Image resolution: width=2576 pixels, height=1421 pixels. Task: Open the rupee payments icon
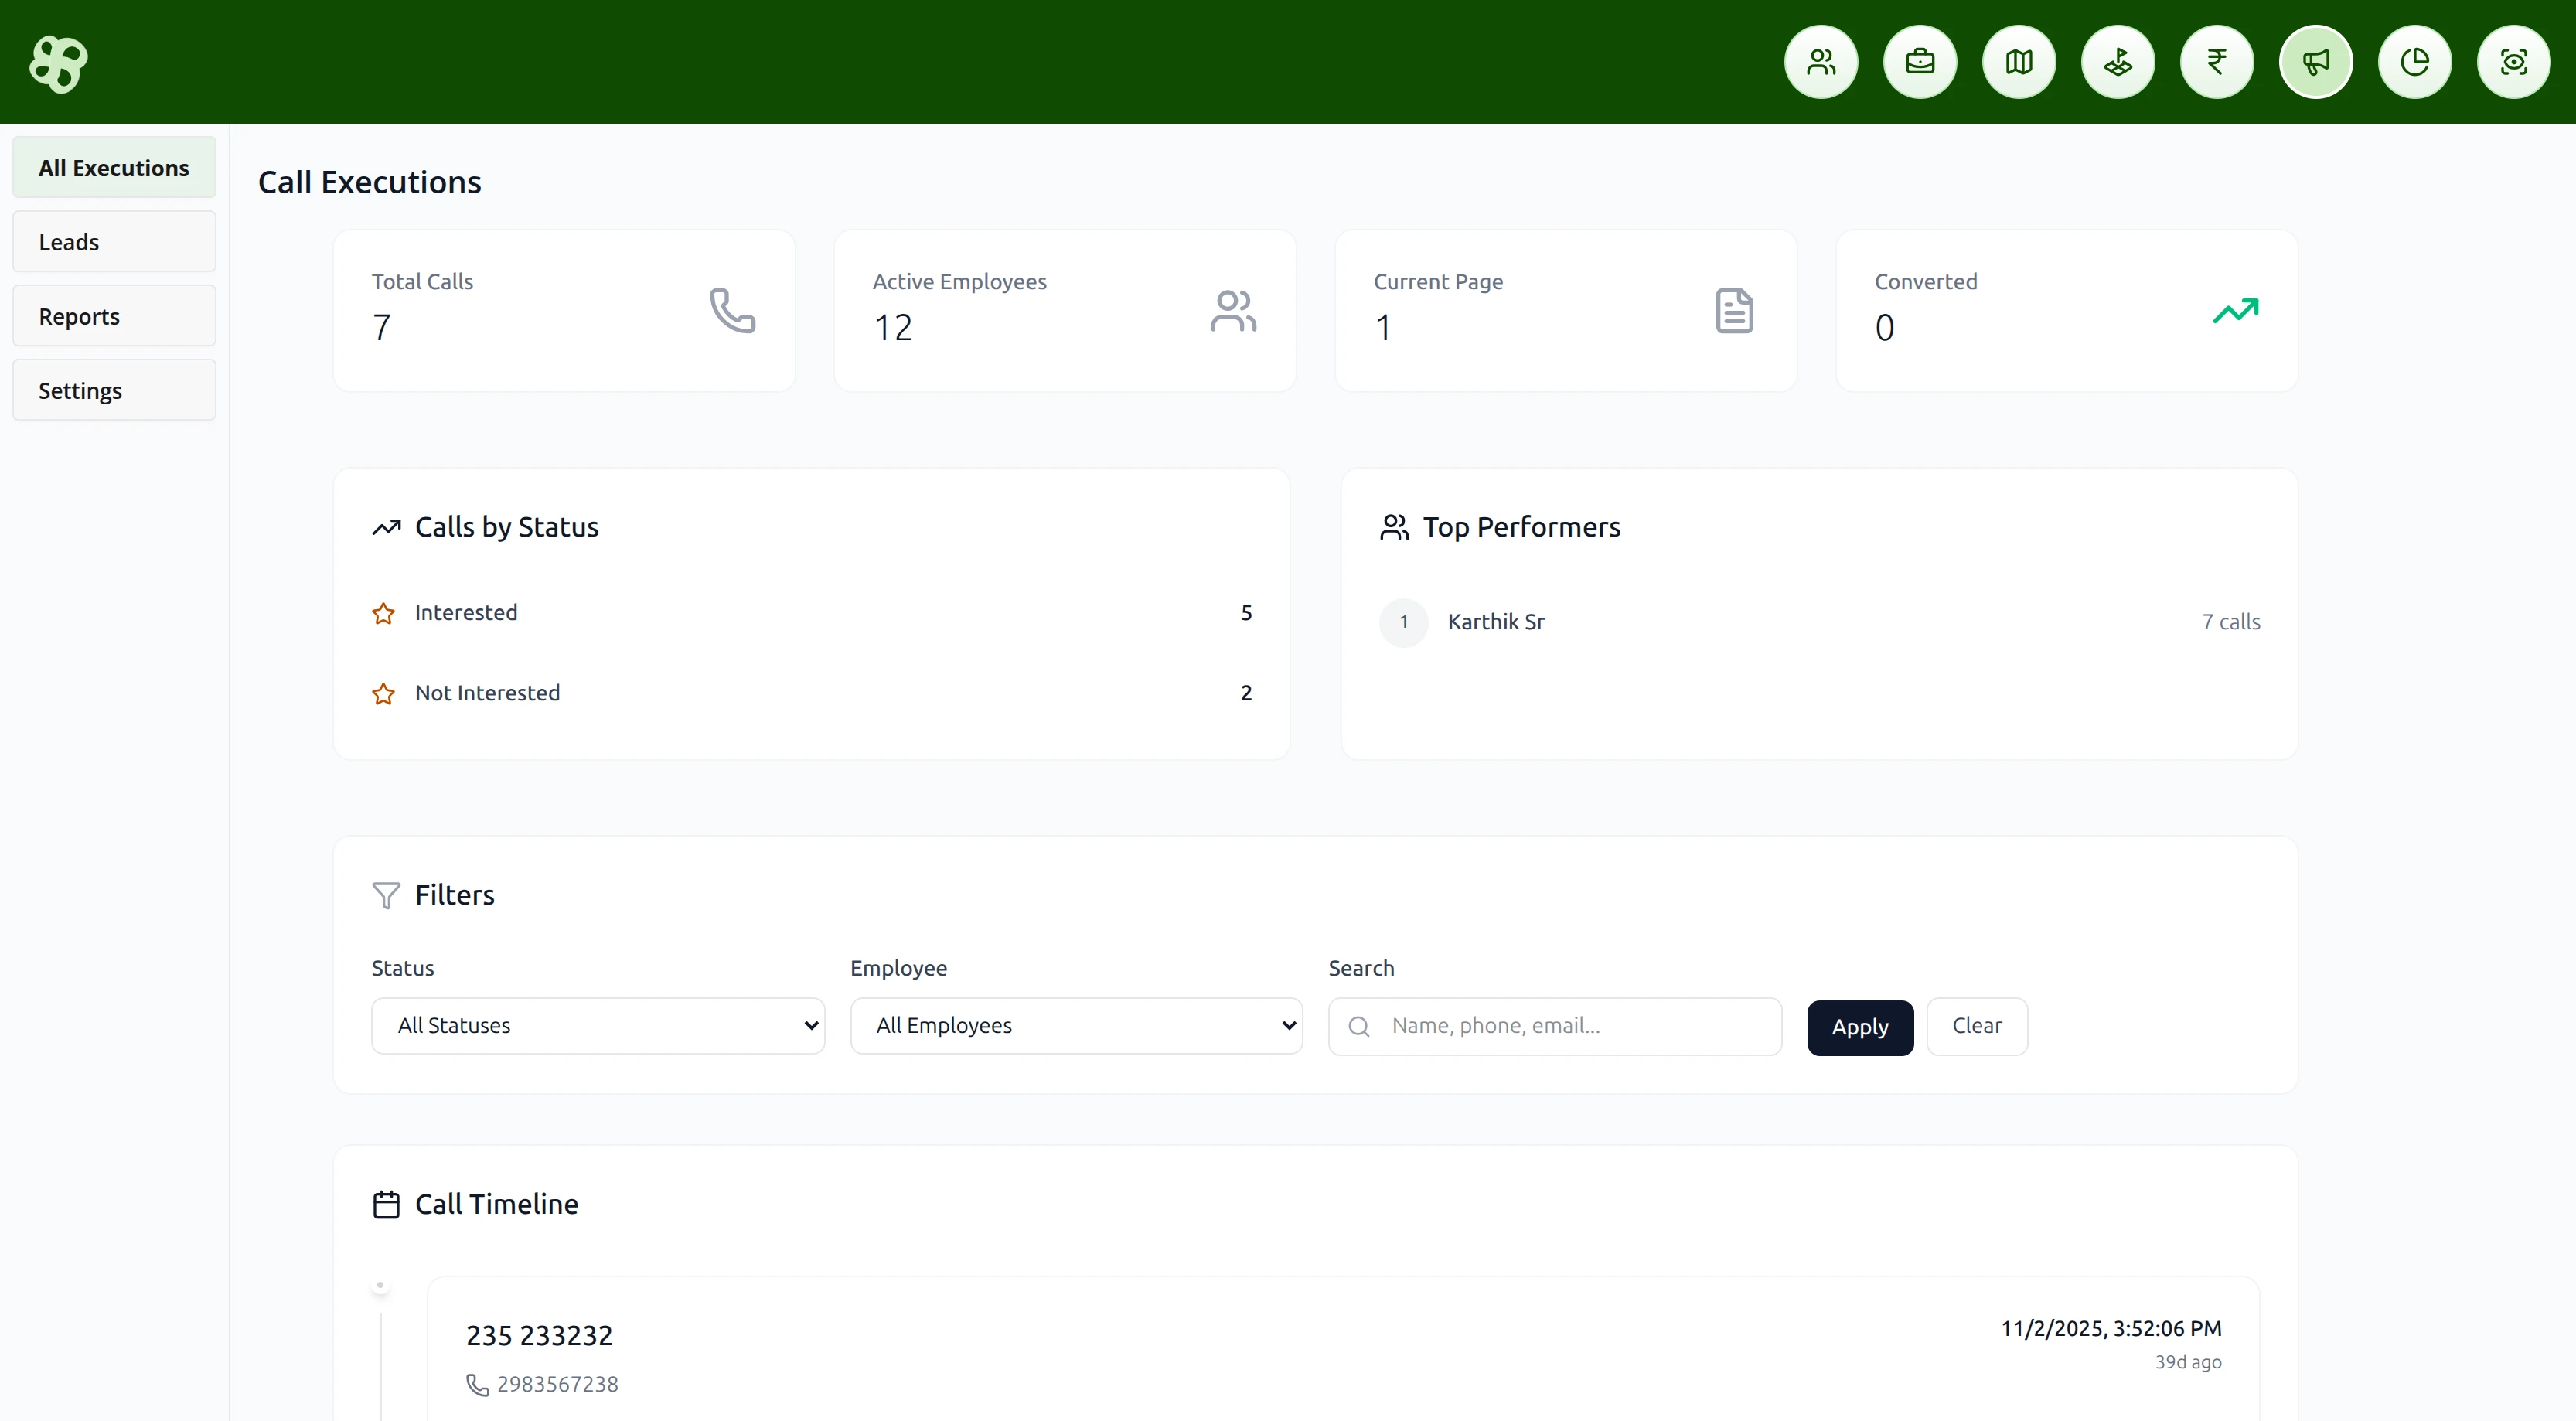[x=2217, y=62]
